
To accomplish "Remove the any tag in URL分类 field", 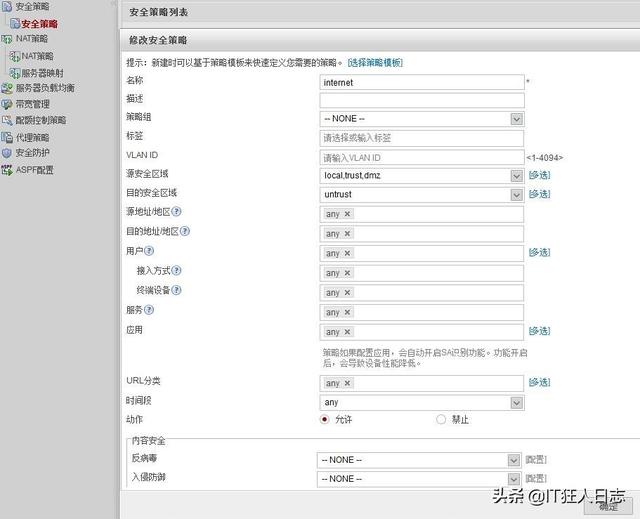I will click(x=347, y=383).
